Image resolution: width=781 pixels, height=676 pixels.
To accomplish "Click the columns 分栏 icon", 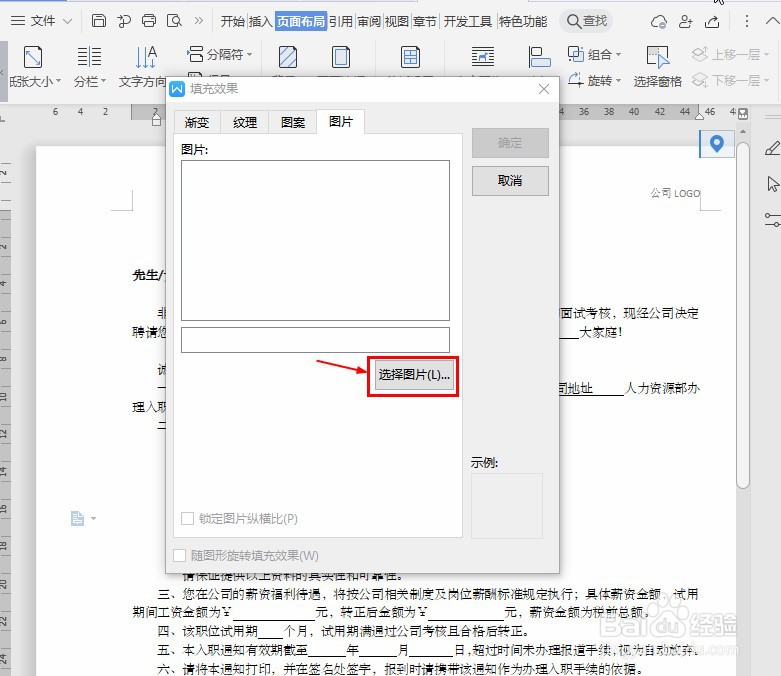I will pyautogui.click(x=90, y=57).
